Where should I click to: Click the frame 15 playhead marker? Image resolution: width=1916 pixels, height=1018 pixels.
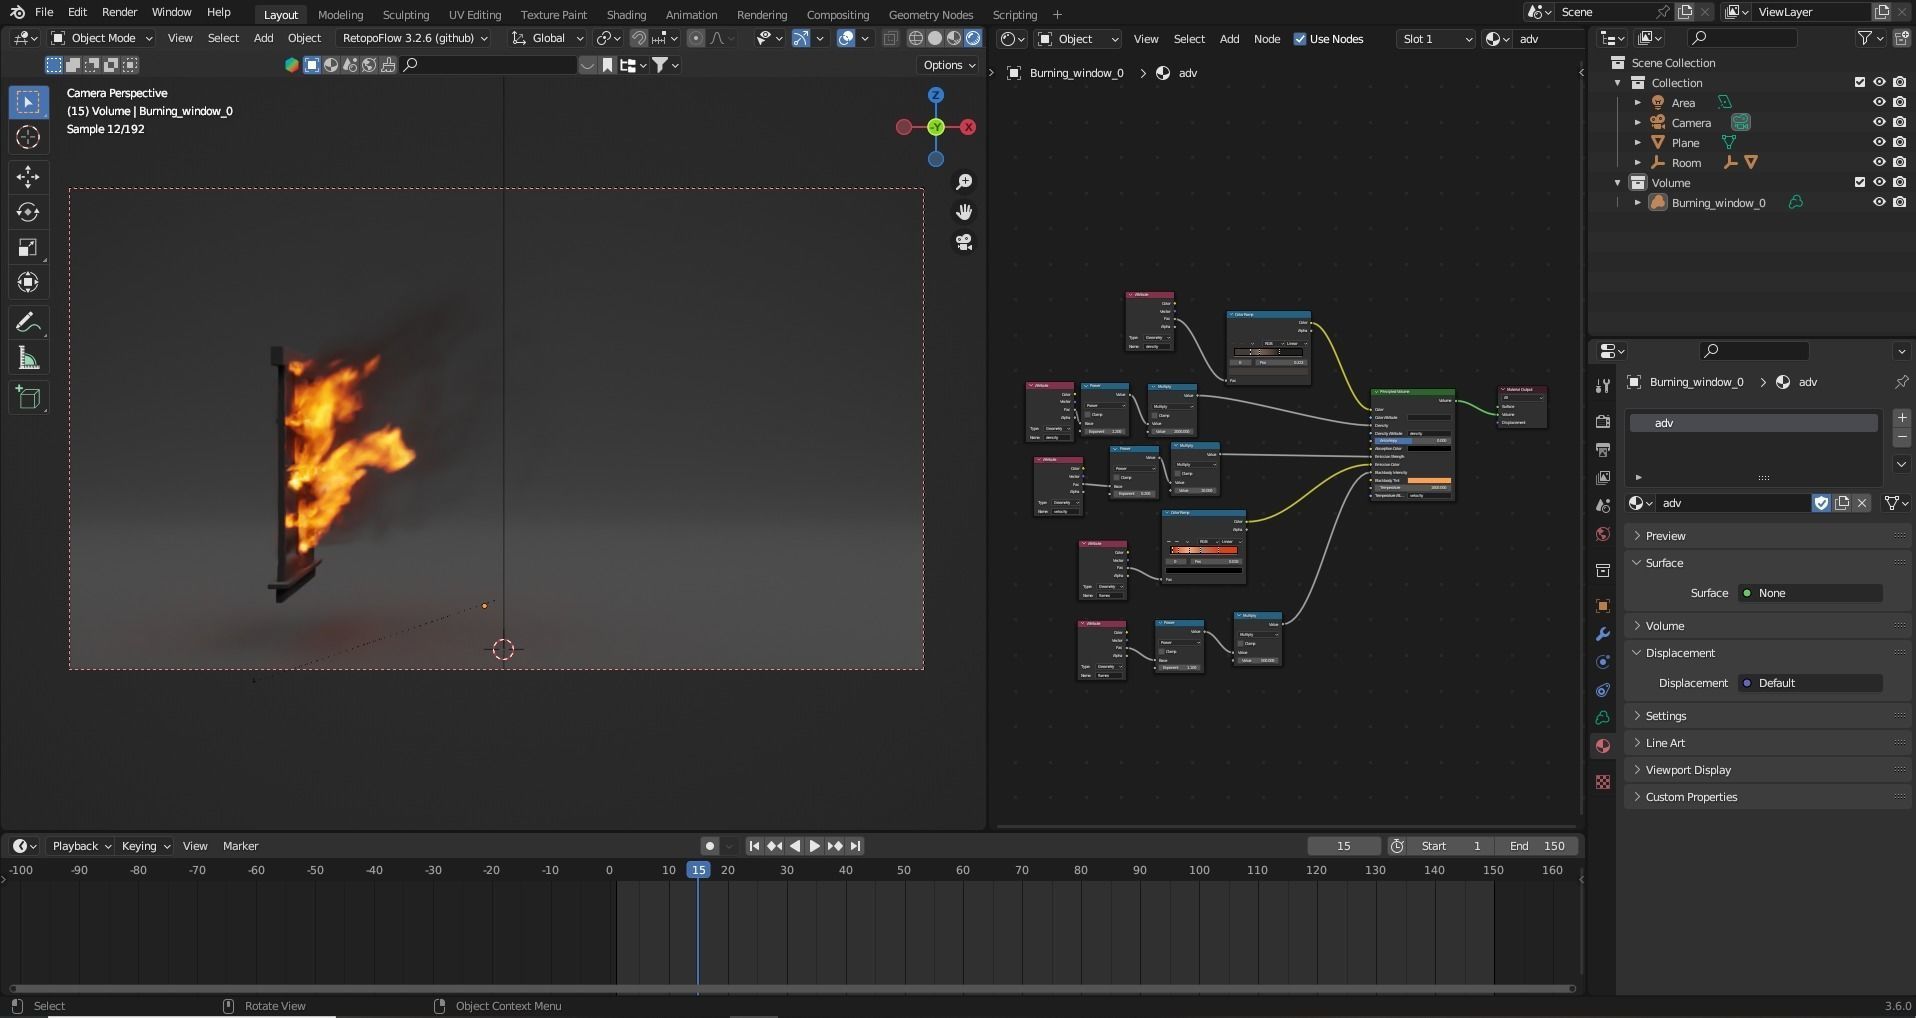click(x=698, y=870)
